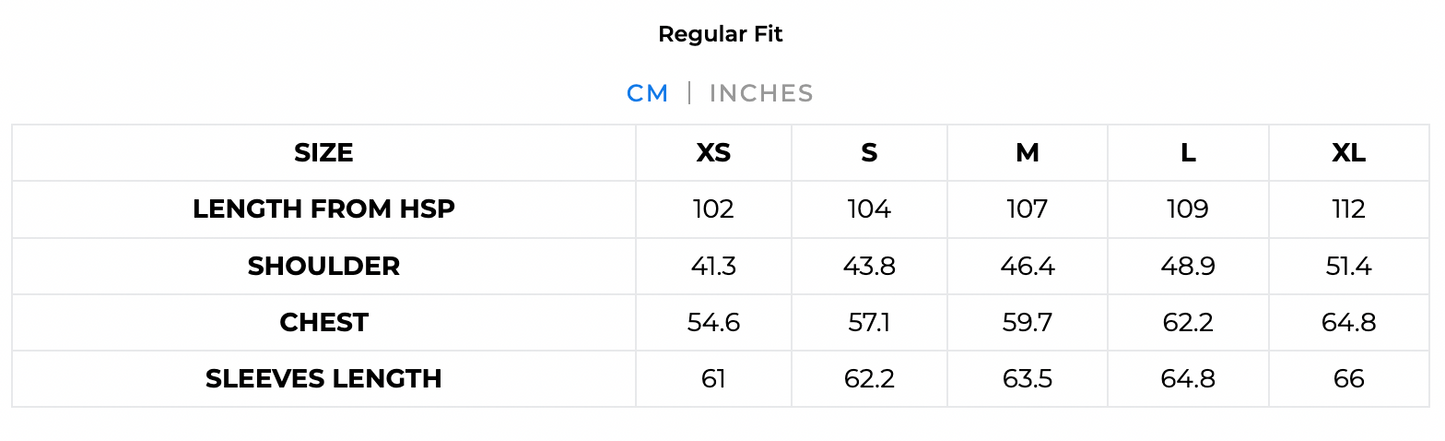Select the CHEST row label
Viewport: 1445px width, 441px height.
tap(324, 322)
